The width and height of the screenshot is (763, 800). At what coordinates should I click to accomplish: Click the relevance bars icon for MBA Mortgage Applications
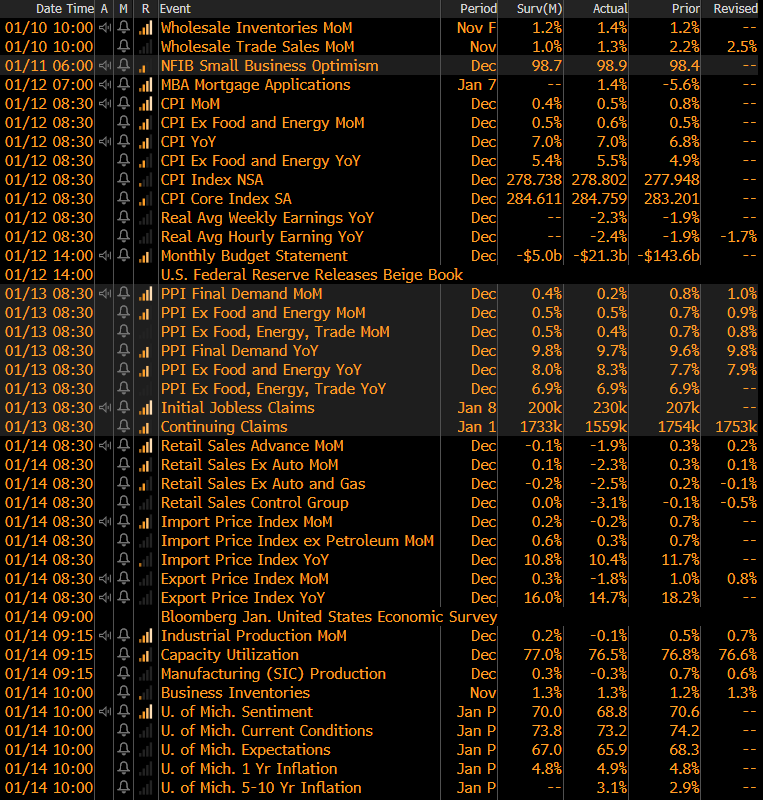(145, 85)
